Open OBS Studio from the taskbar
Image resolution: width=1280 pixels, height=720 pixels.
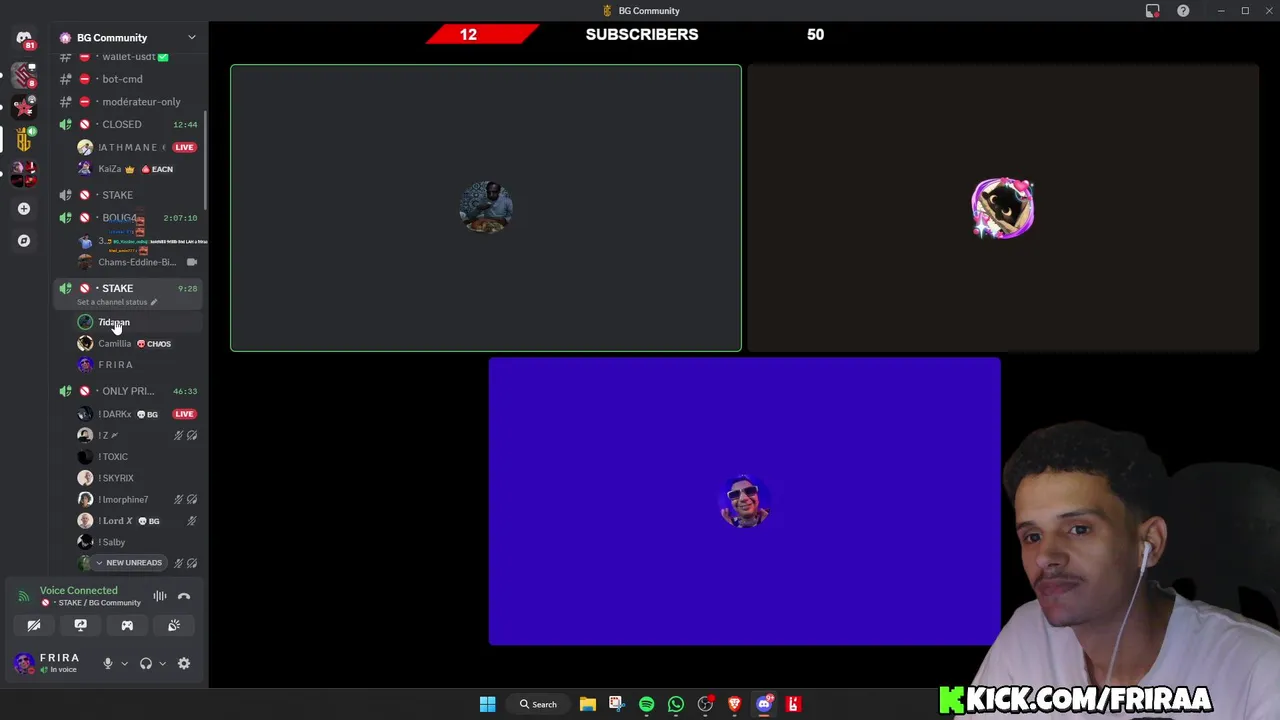click(705, 704)
